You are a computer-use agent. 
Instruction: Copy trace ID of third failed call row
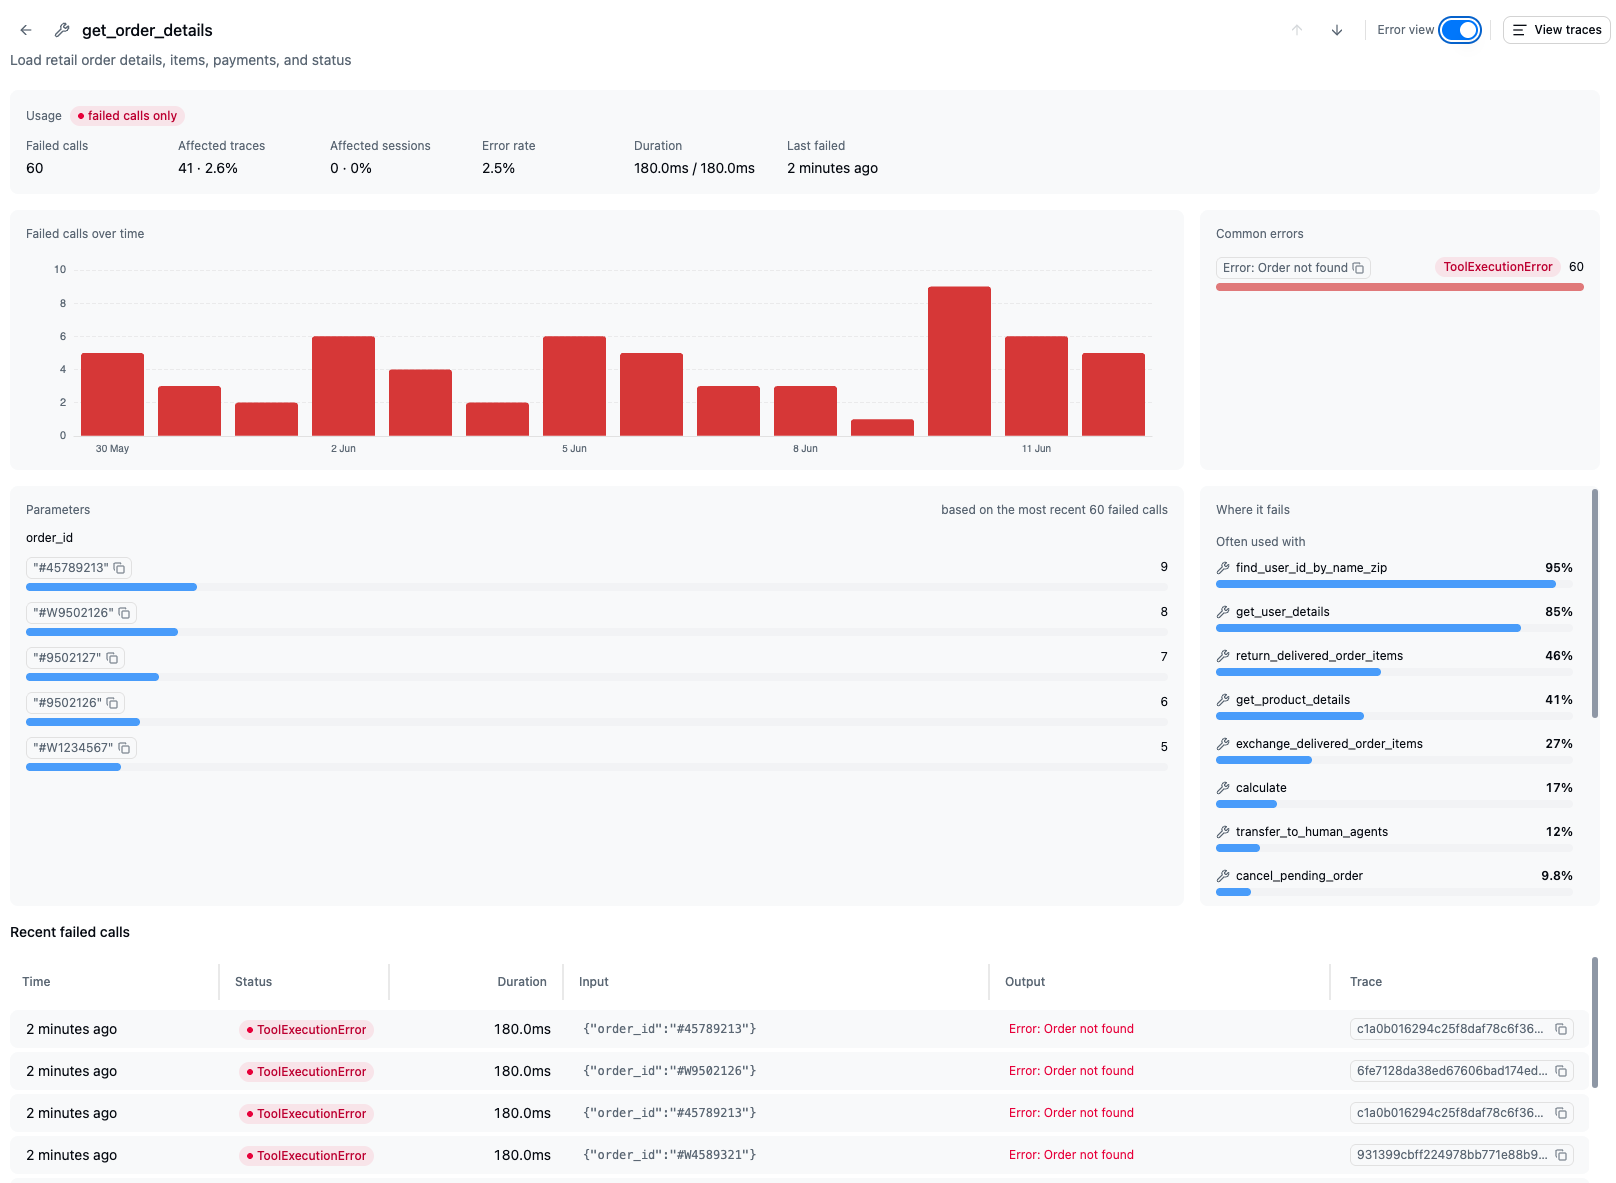tap(1561, 1113)
